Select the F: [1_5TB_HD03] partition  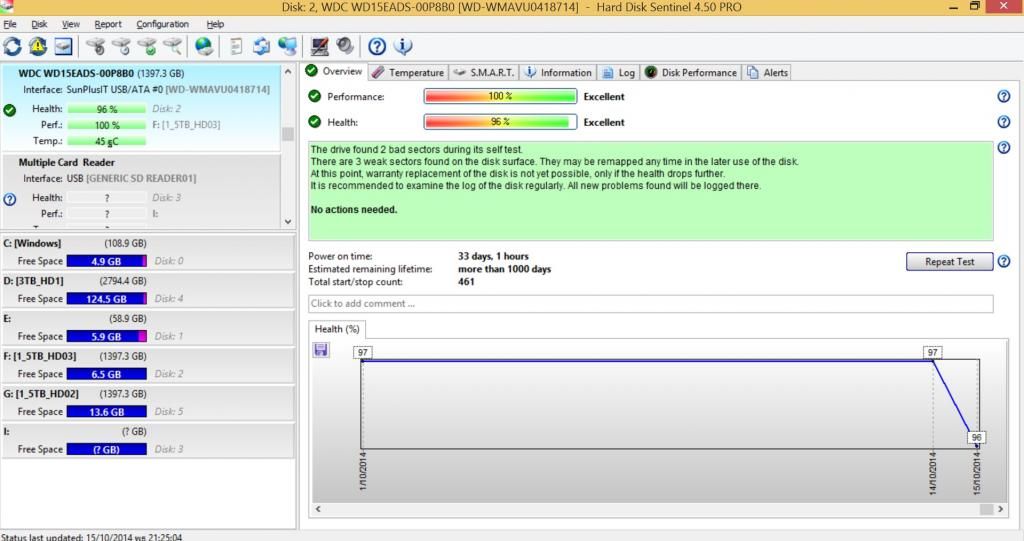[x=148, y=365]
